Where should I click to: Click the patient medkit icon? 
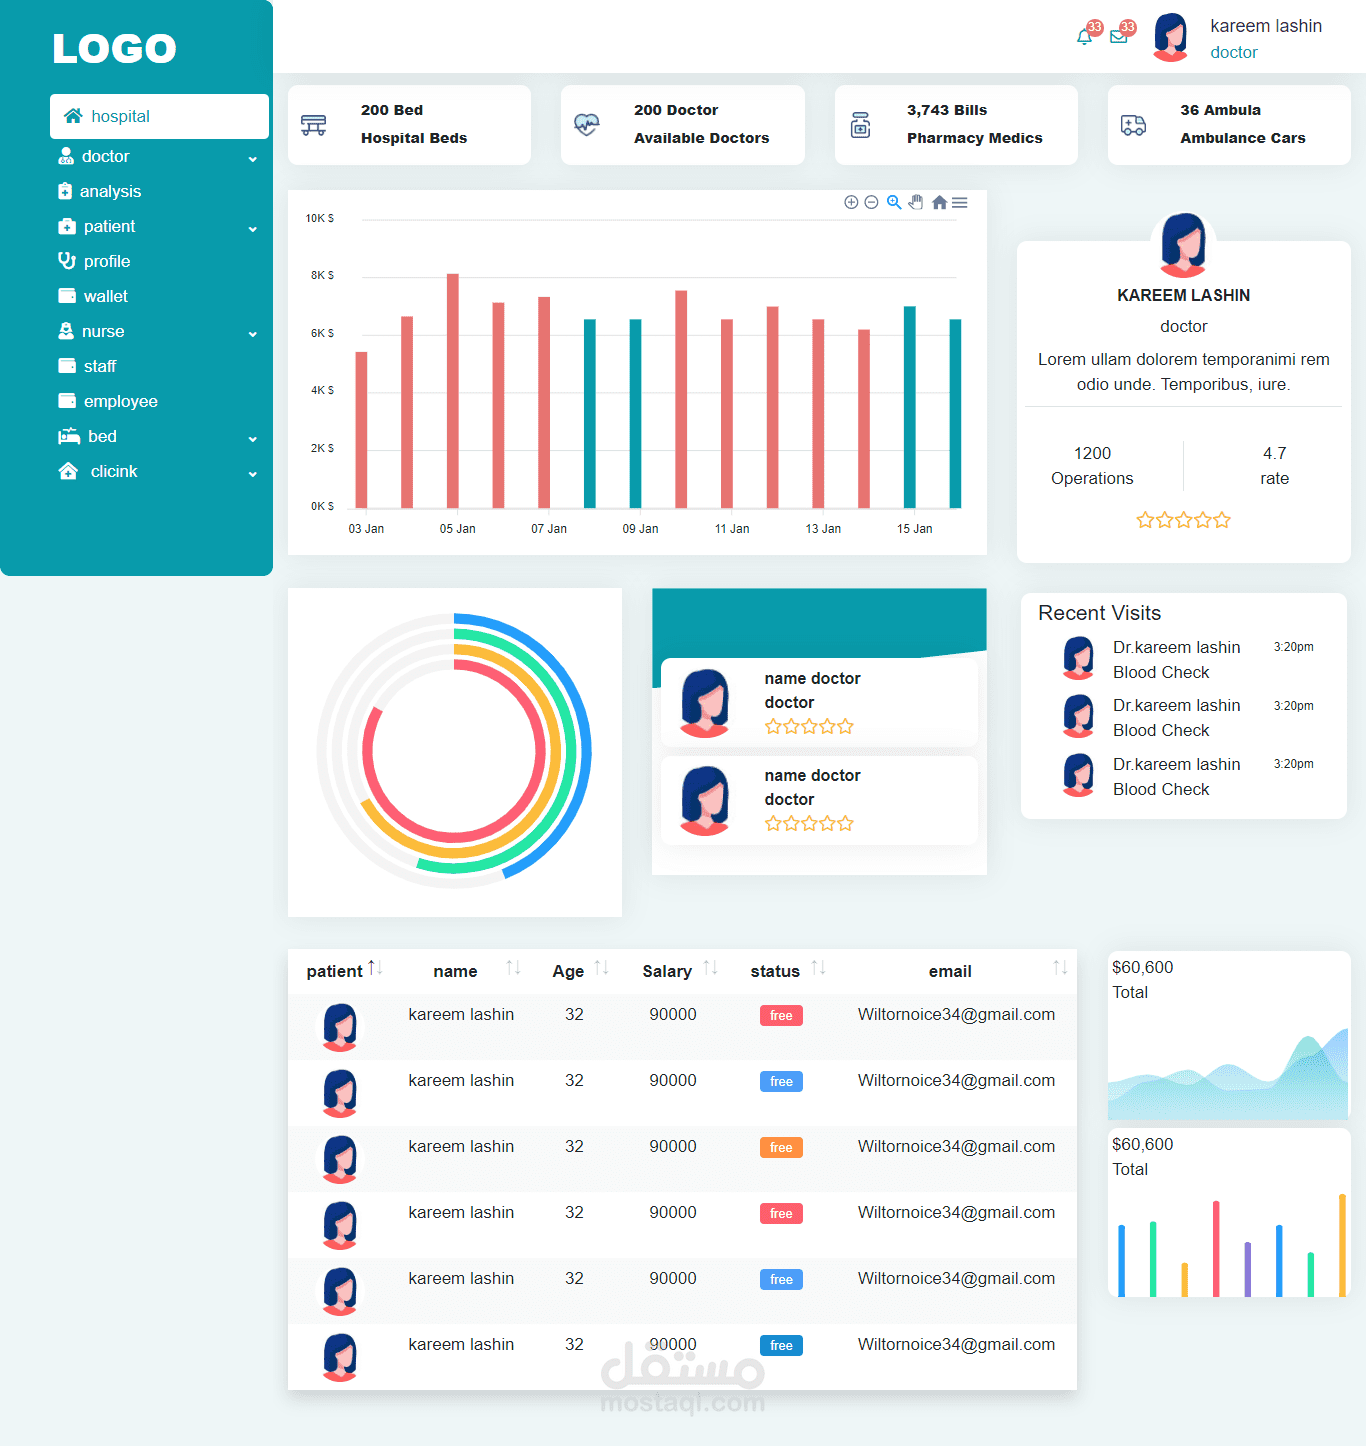point(67,226)
